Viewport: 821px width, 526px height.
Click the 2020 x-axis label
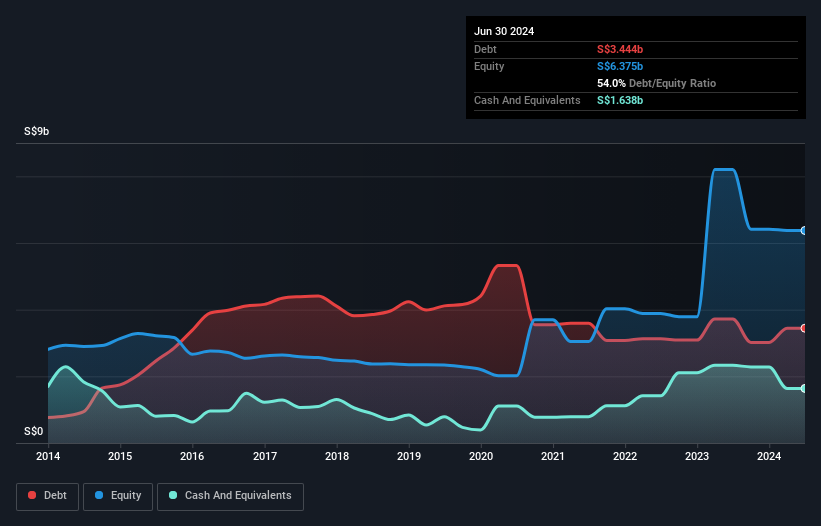(x=481, y=456)
